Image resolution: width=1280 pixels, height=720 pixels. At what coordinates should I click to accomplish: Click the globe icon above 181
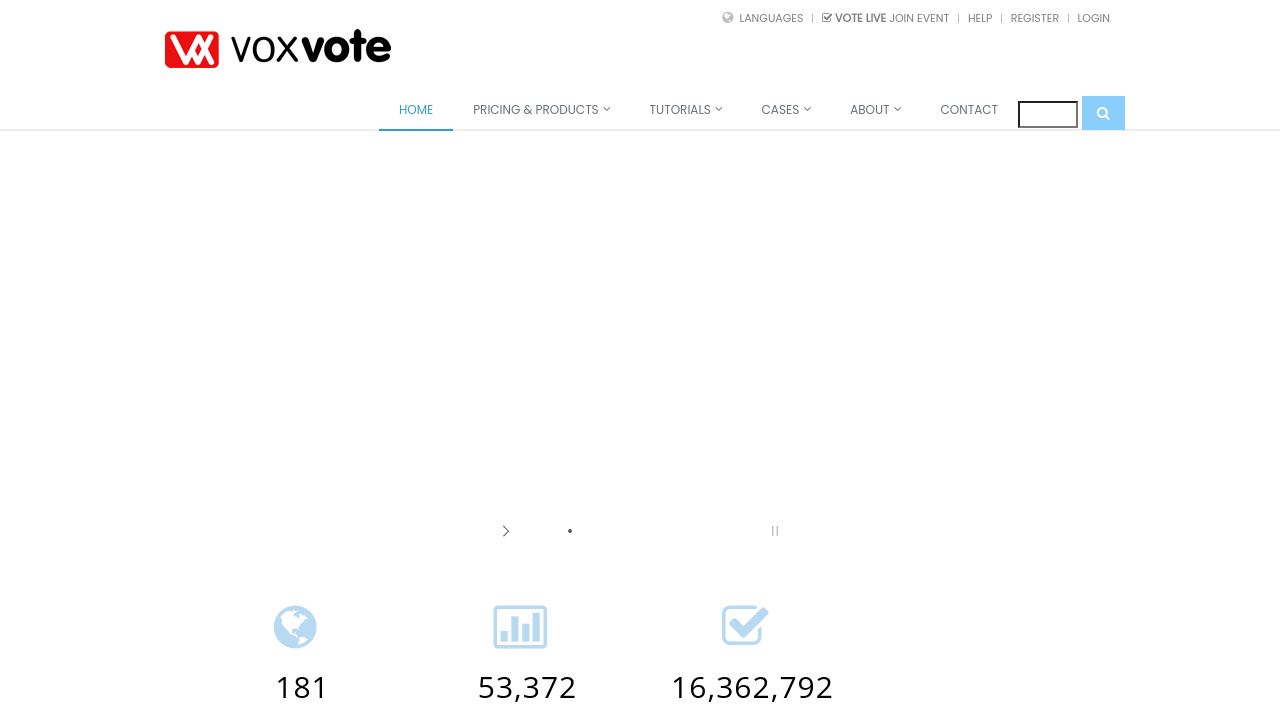pyautogui.click(x=295, y=627)
